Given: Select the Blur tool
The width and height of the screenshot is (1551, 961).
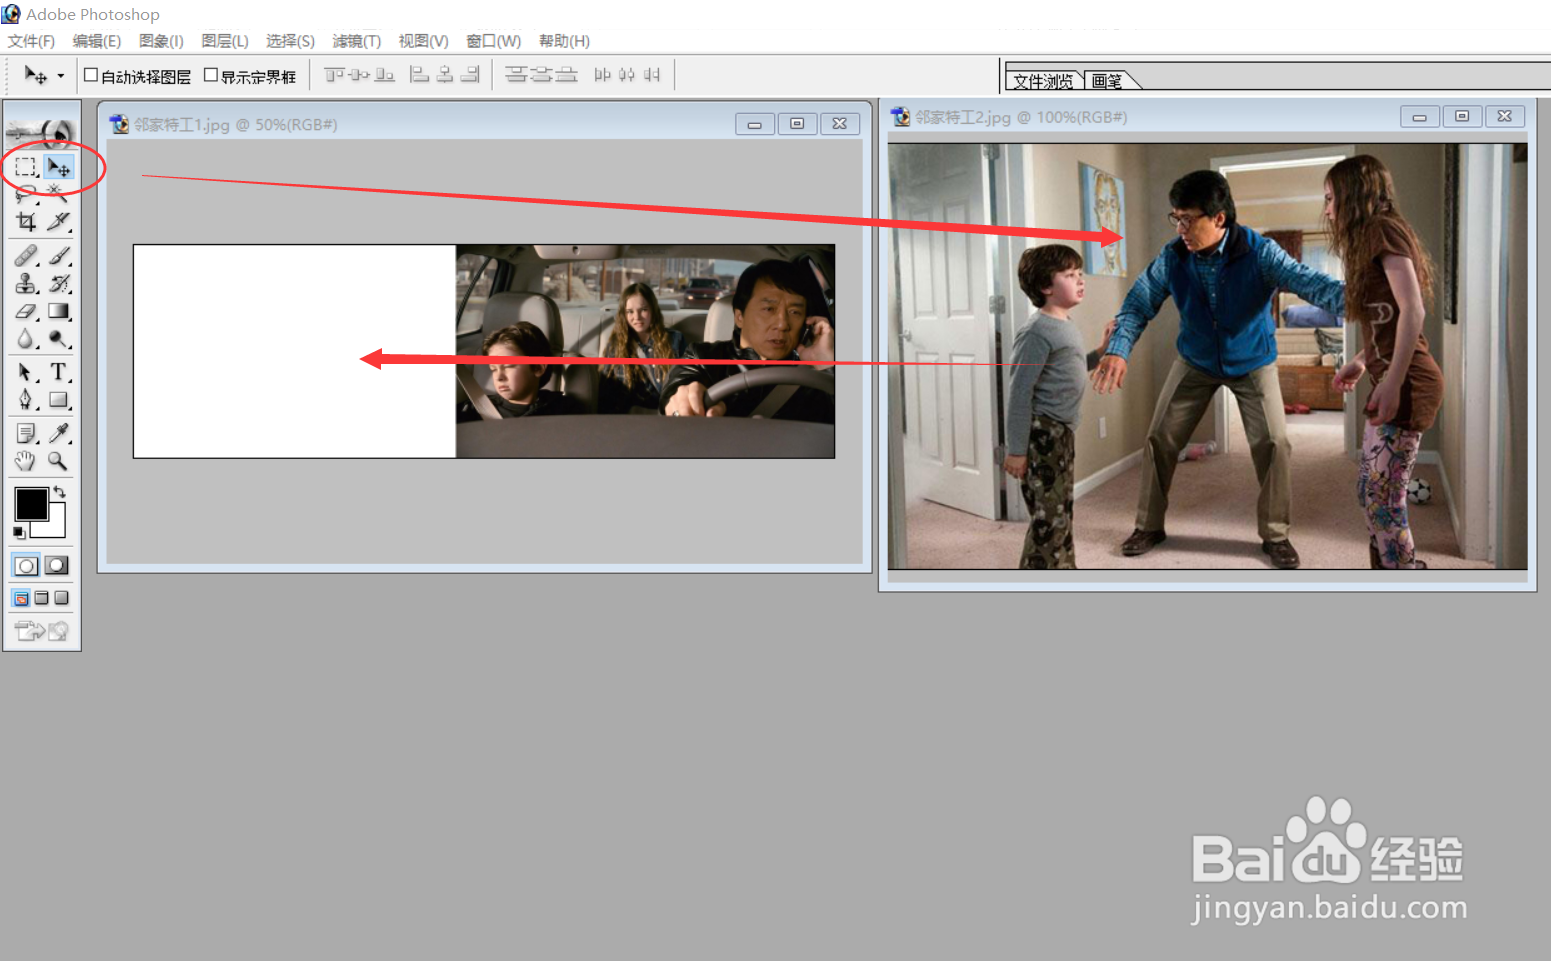Looking at the screenshot, I should (x=26, y=340).
